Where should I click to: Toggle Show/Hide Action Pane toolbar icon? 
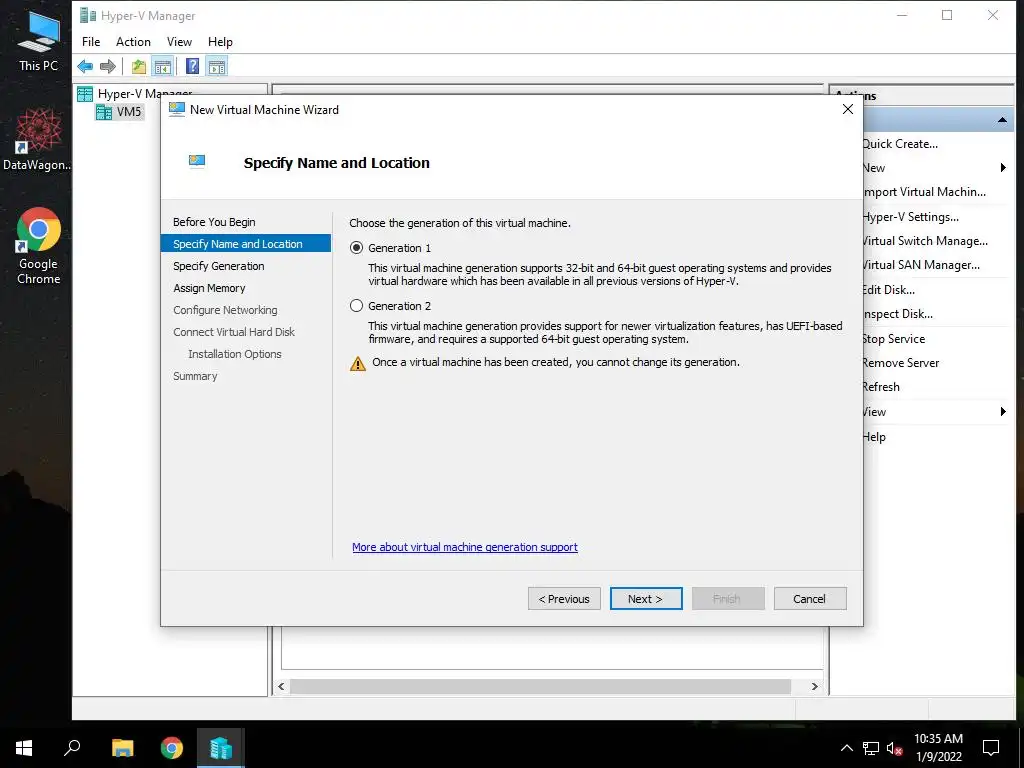(217, 66)
